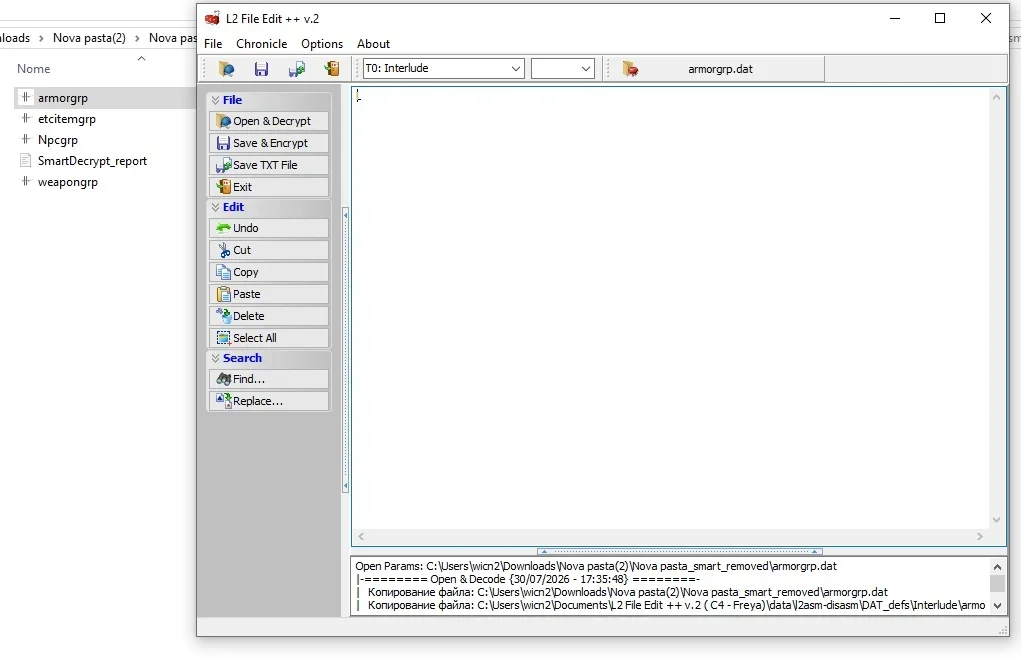Click the Cut button

269,250
